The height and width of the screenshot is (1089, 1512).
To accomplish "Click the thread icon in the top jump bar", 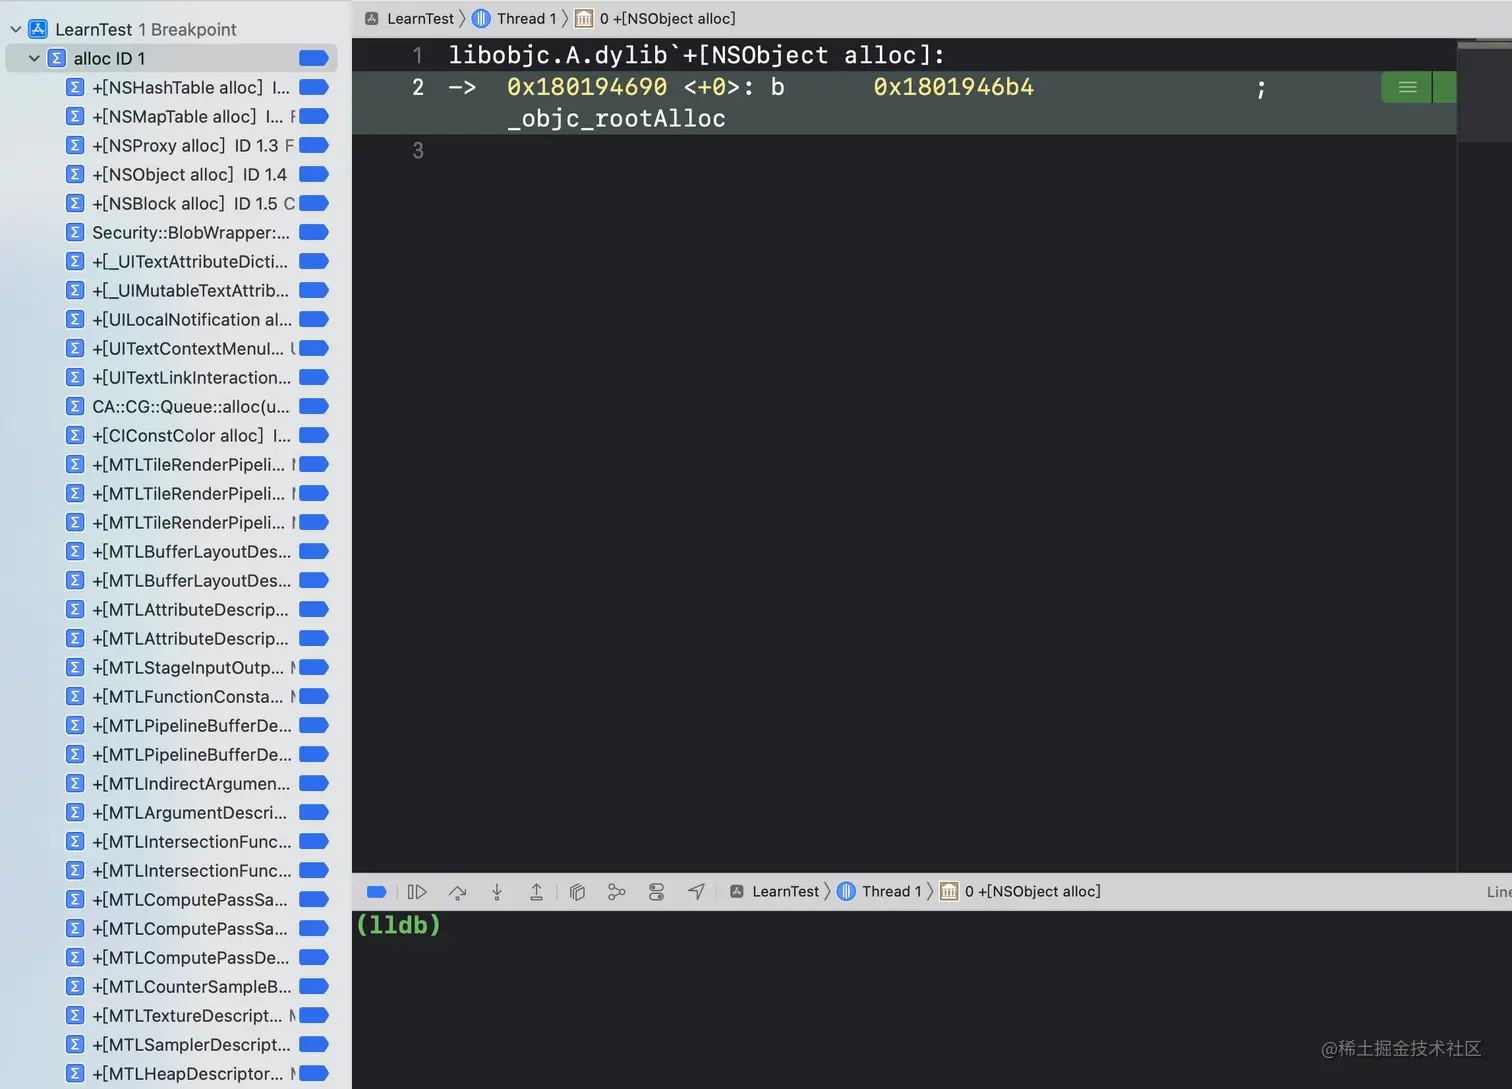I will 481,18.
